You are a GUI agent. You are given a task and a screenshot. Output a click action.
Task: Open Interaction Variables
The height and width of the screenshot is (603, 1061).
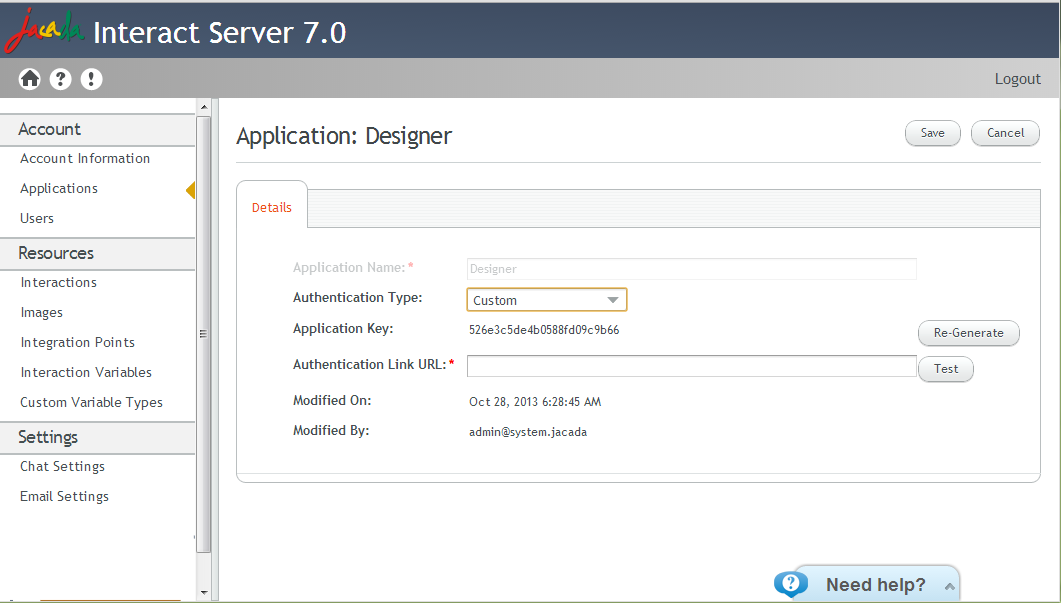(x=86, y=372)
